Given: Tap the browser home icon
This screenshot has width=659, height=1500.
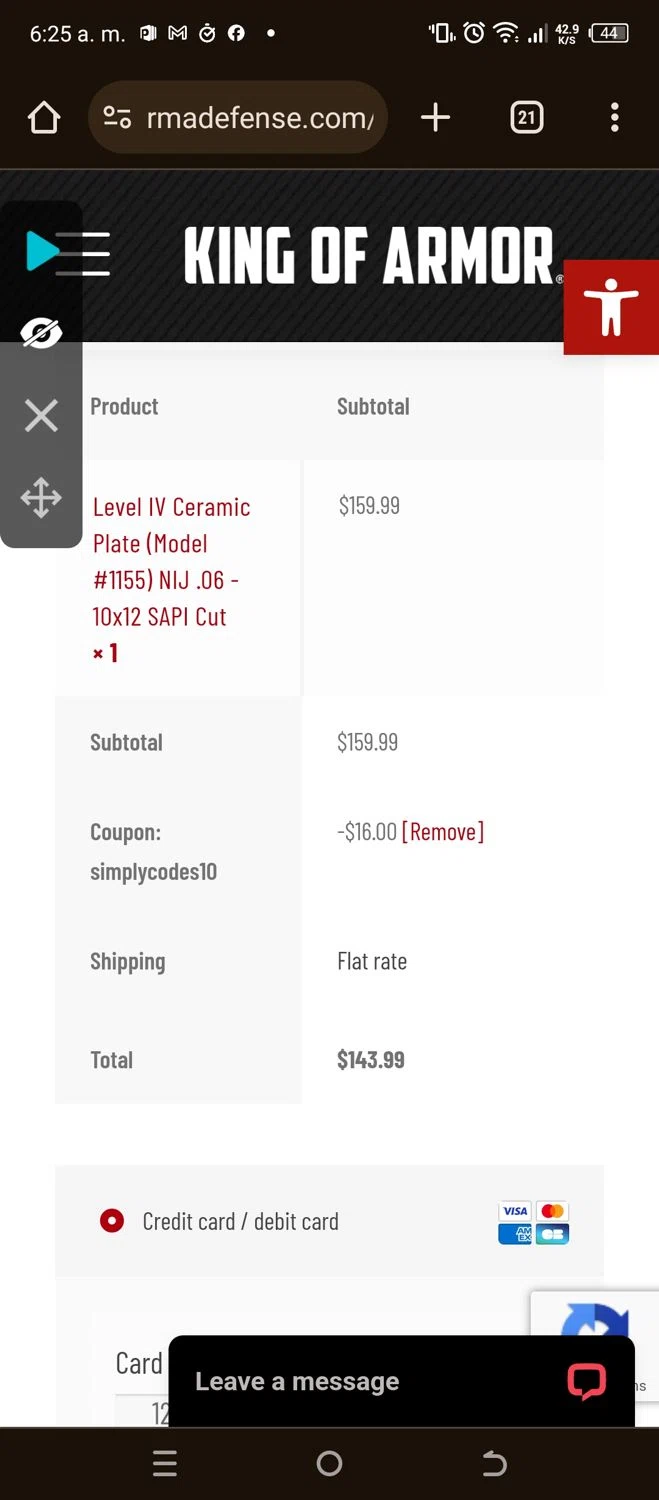Looking at the screenshot, I should click(44, 118).
